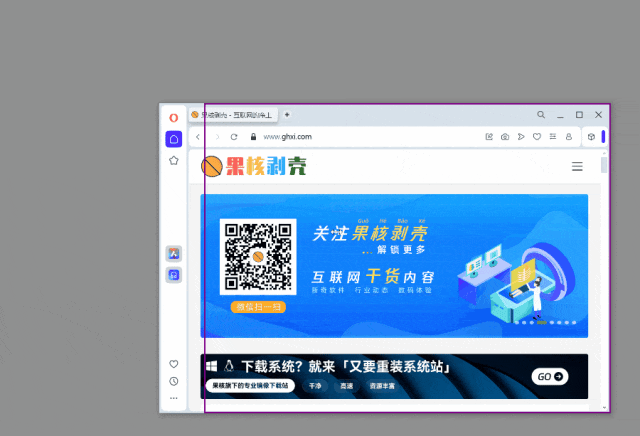Click the search tabs magnifier icon
Screen dimensions: 640x436
pyautogui.click(x=541, y=115)
